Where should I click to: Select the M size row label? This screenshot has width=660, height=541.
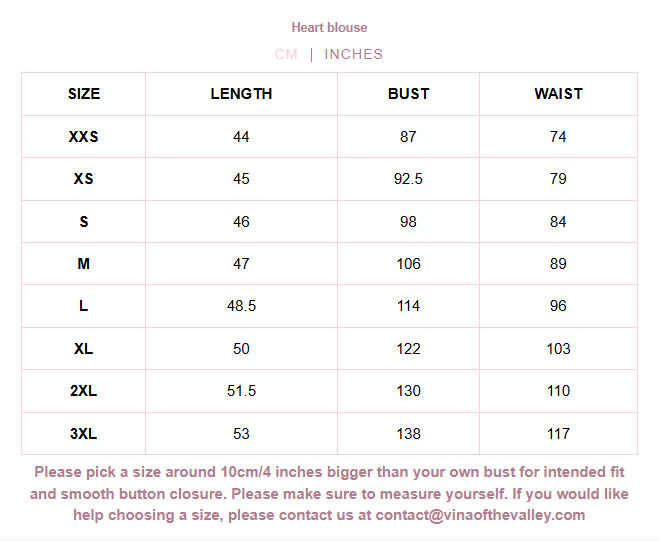84,264
